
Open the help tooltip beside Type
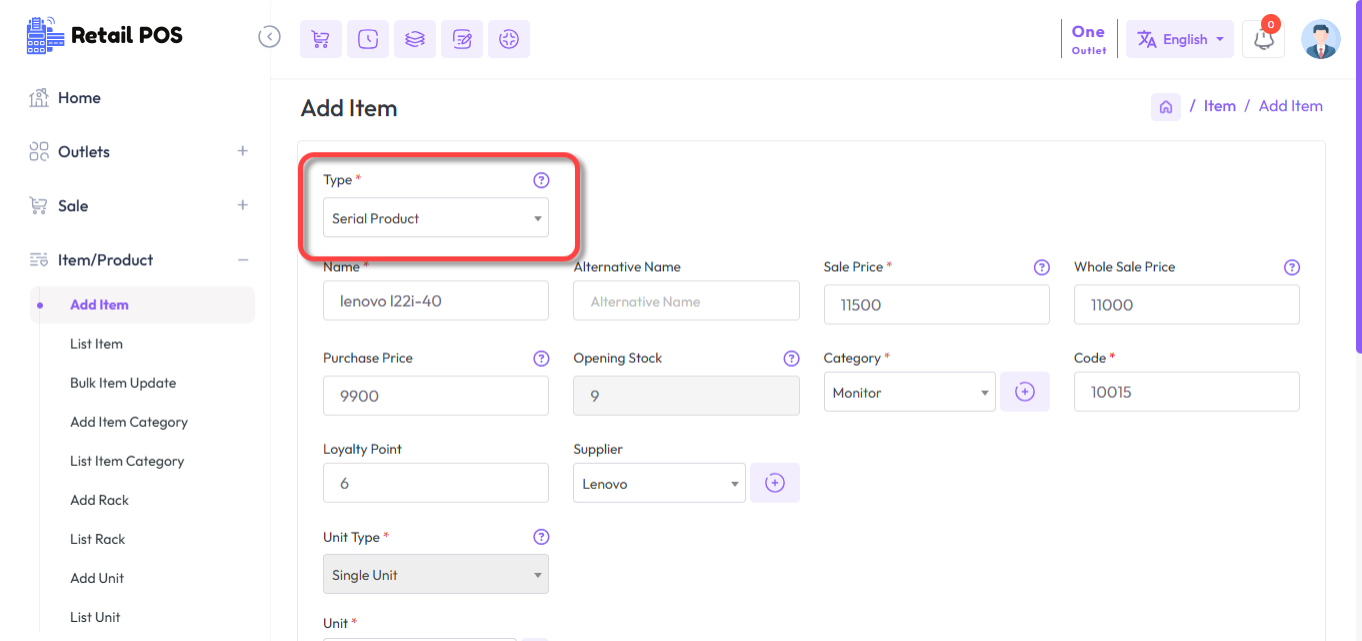[541, 180]
